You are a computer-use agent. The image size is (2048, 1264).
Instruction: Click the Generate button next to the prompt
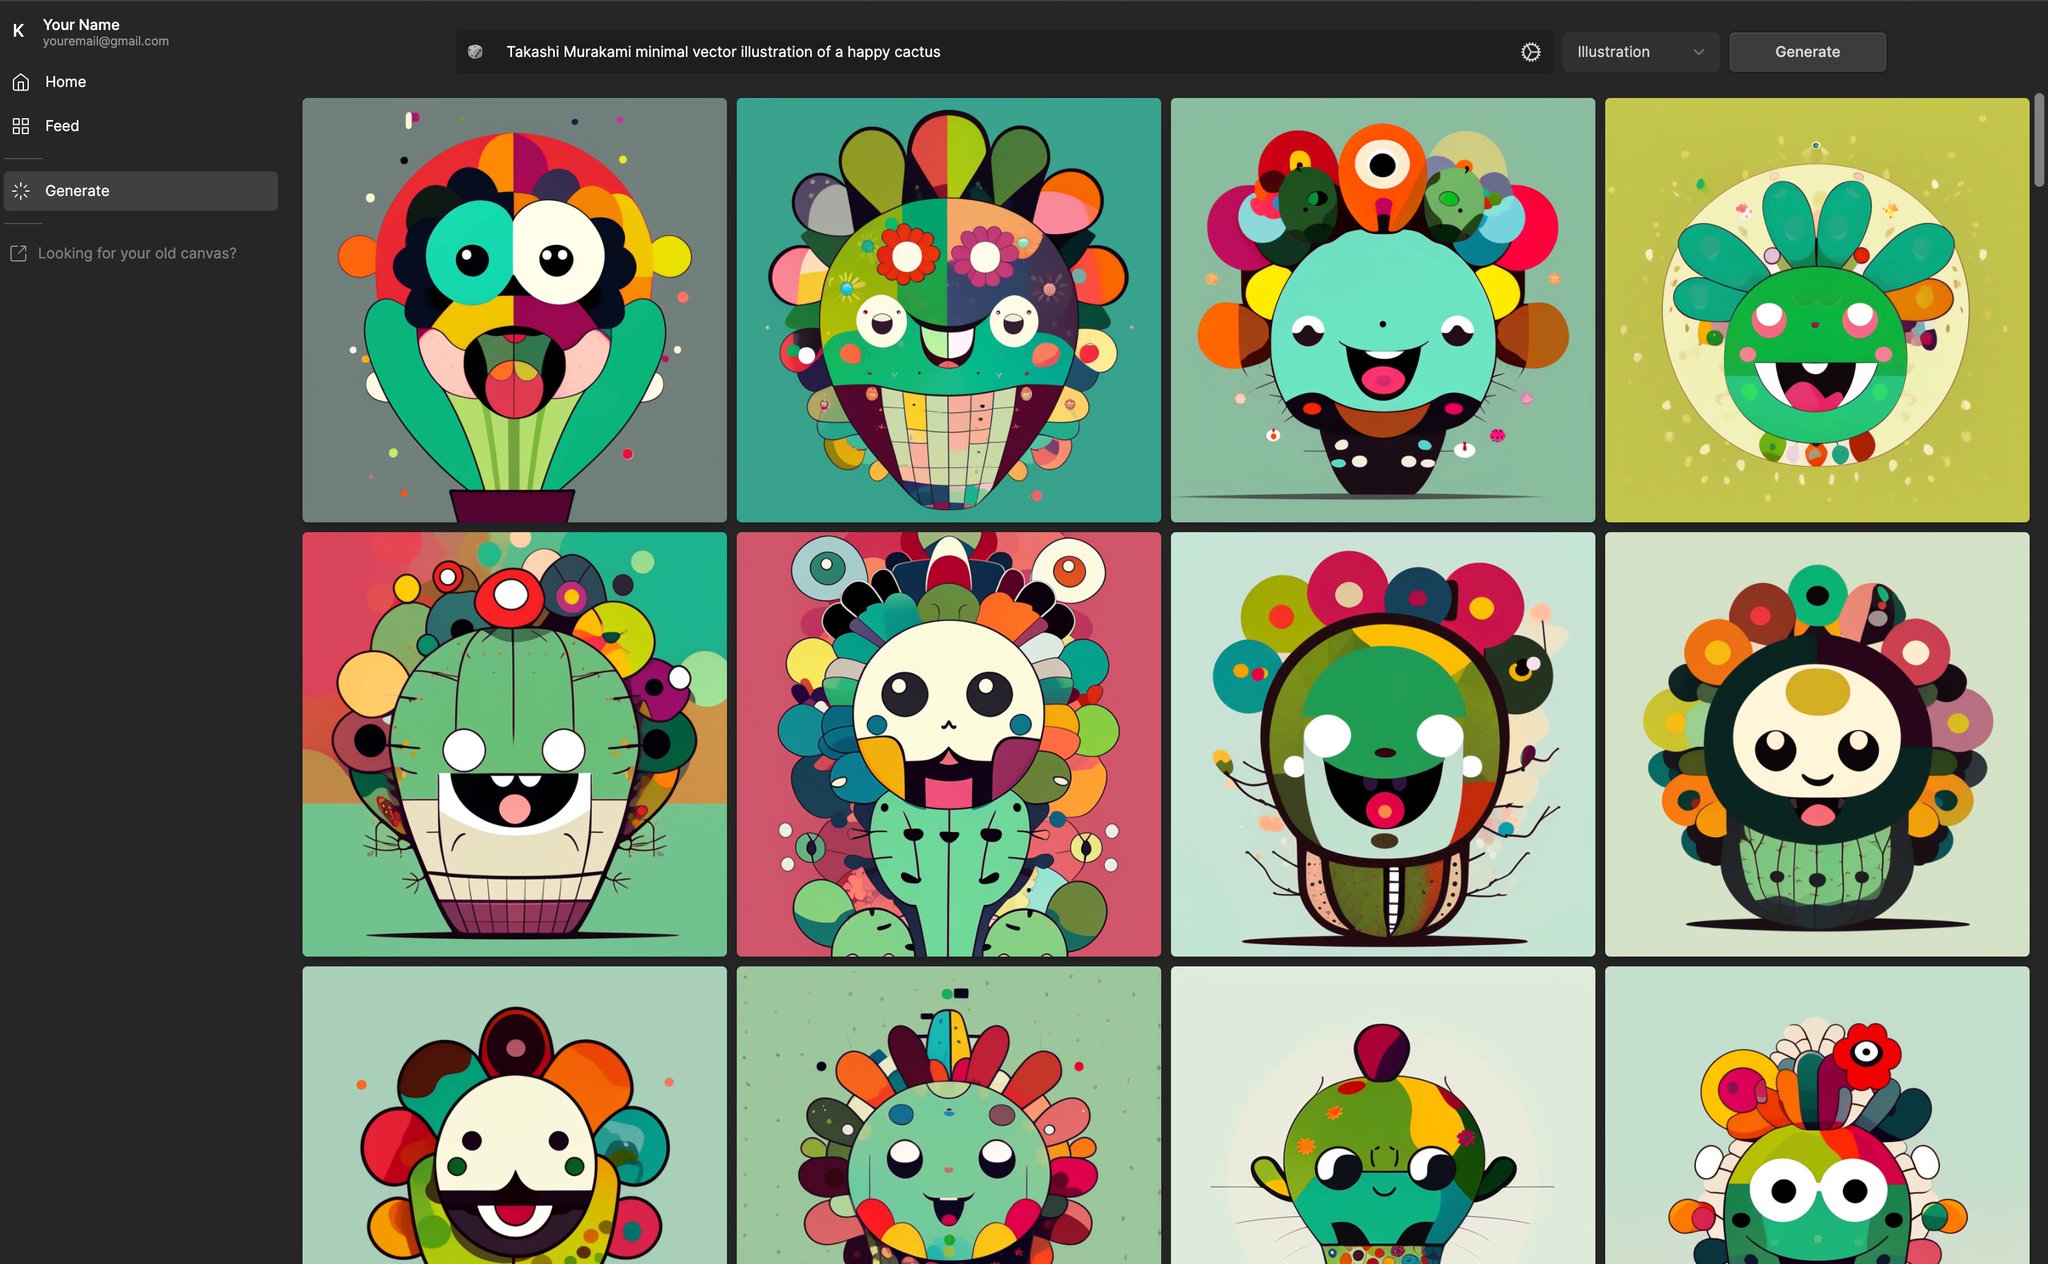coord(1808,52)
